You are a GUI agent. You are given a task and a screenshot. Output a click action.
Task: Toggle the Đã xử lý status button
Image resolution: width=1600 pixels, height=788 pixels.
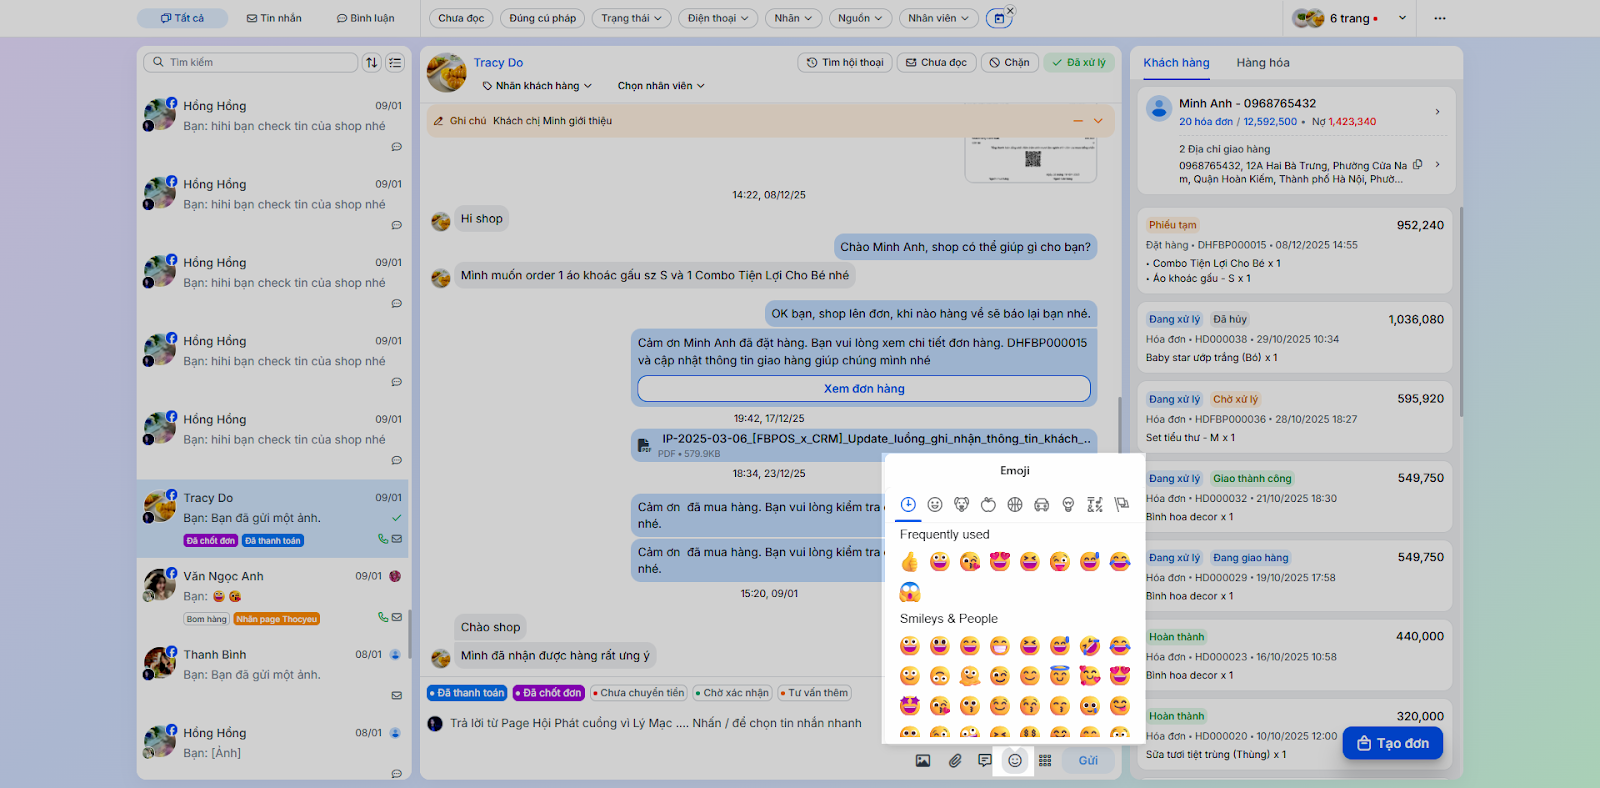pyautogui.click(x=1079, y=62)
